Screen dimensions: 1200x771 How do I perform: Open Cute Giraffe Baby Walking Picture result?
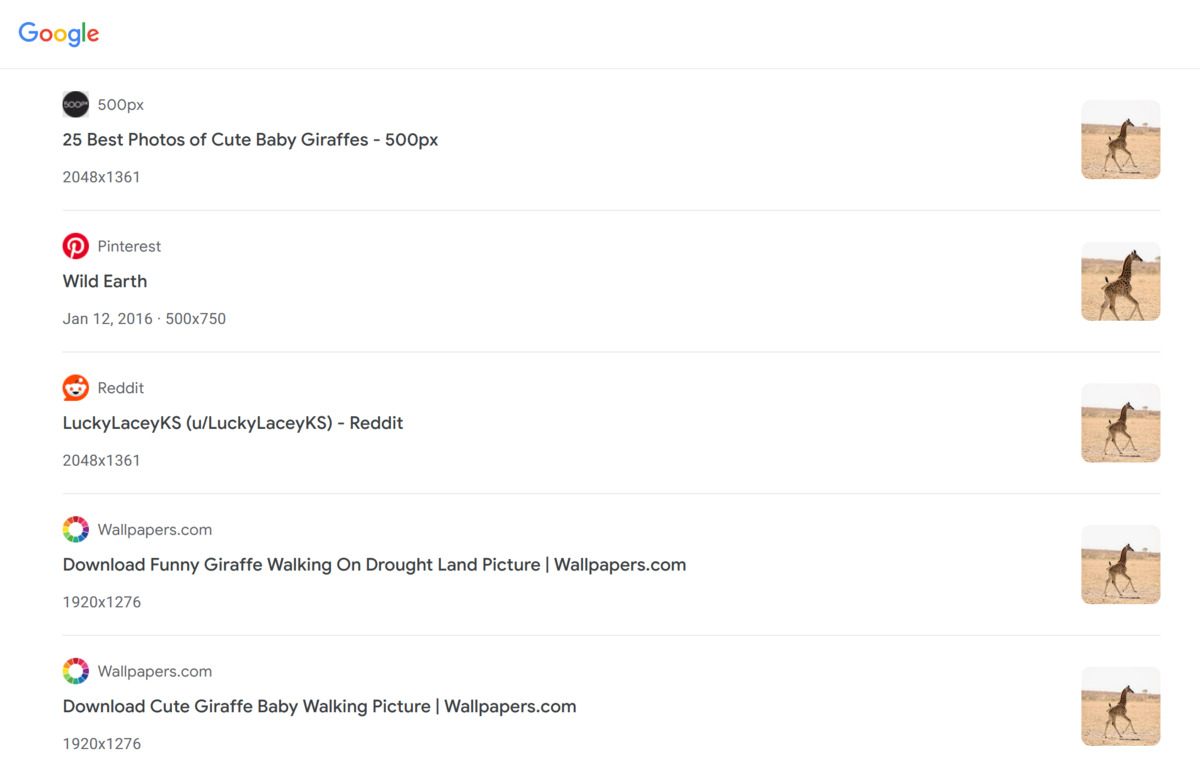click(x=319, y=706)
